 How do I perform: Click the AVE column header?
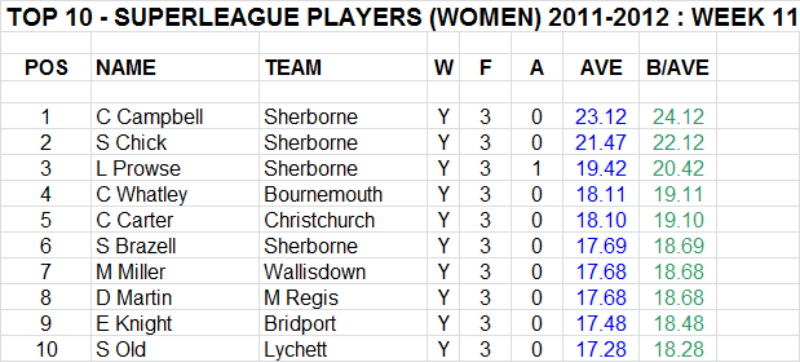tap(601, 67)
